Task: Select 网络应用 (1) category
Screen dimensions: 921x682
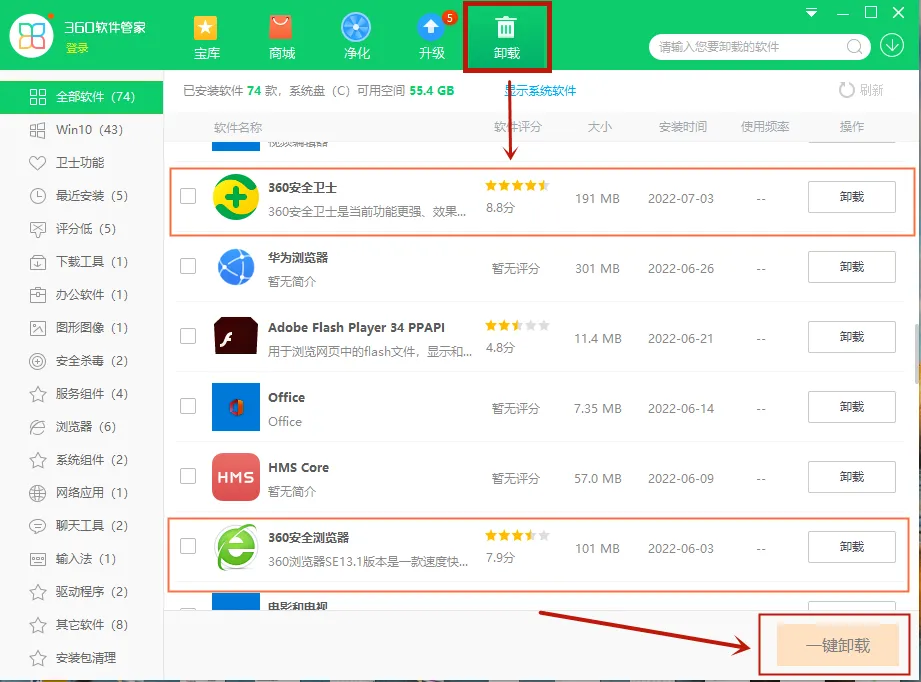Action: 82,492
